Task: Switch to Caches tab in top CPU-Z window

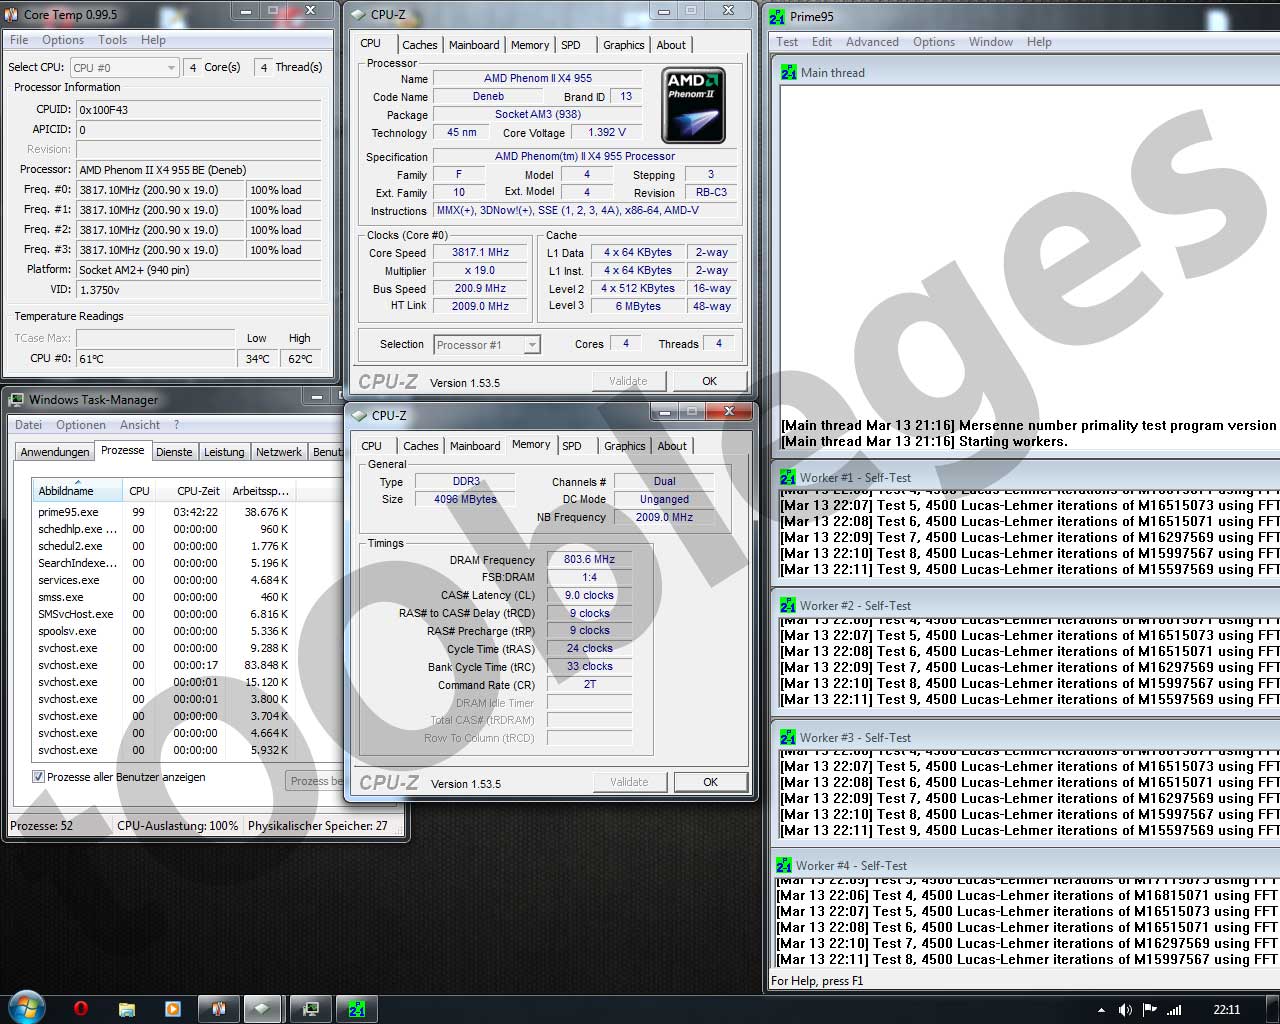Action: pos(420,45)
